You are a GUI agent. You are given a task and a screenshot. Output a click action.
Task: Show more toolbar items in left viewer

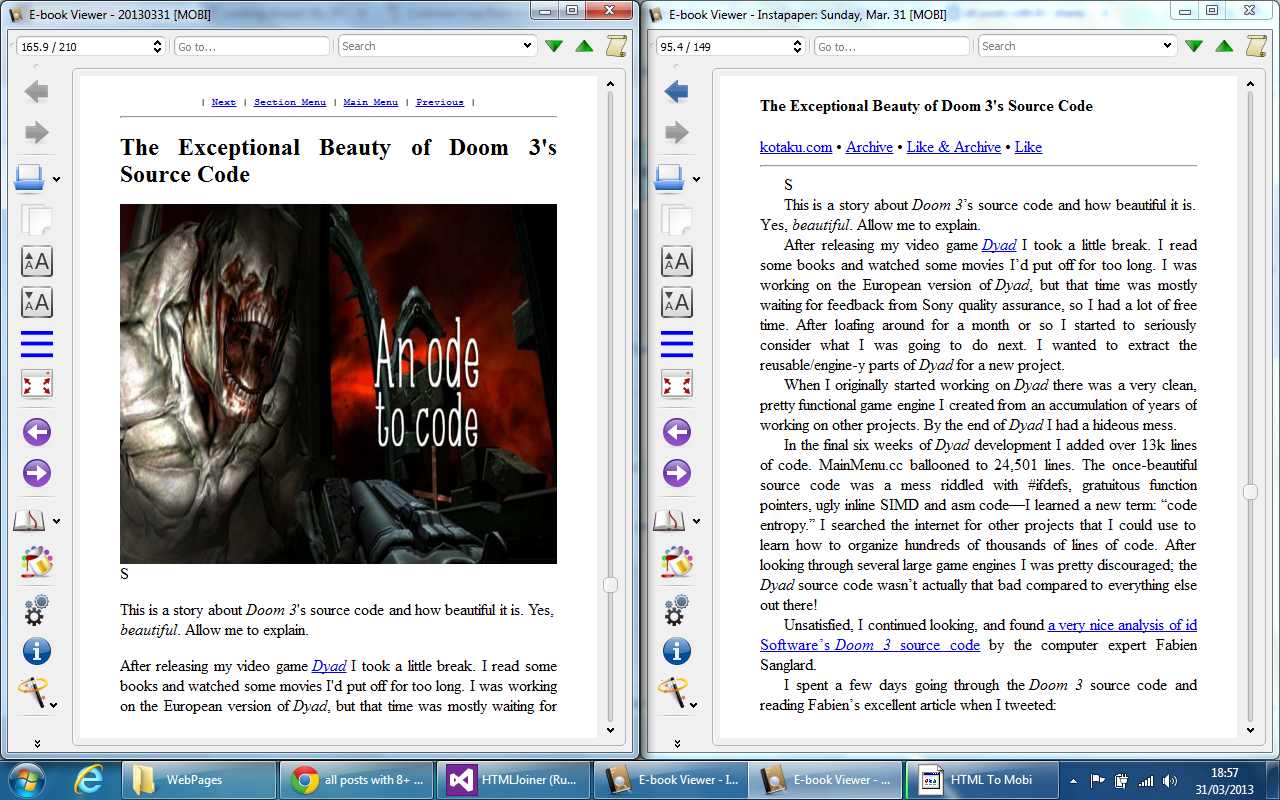point(37,743)
